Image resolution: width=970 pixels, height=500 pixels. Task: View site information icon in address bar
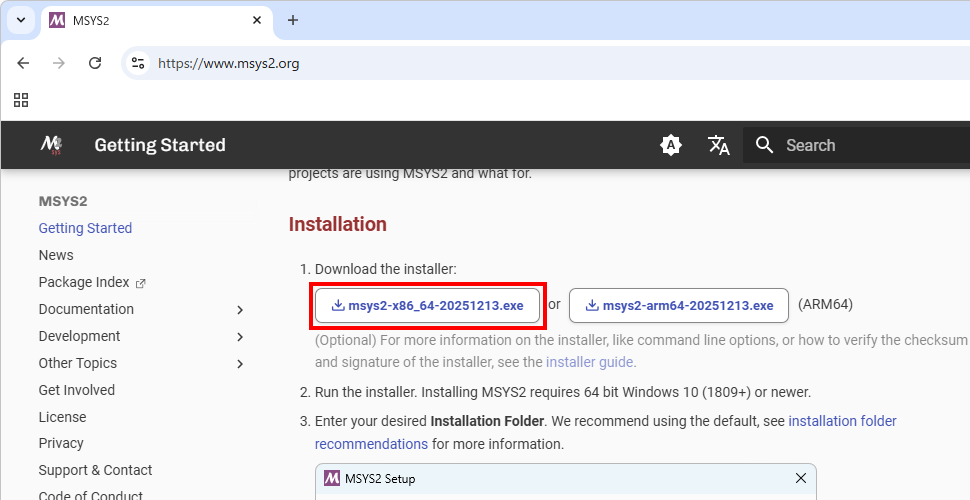click(x=138, y=63)
